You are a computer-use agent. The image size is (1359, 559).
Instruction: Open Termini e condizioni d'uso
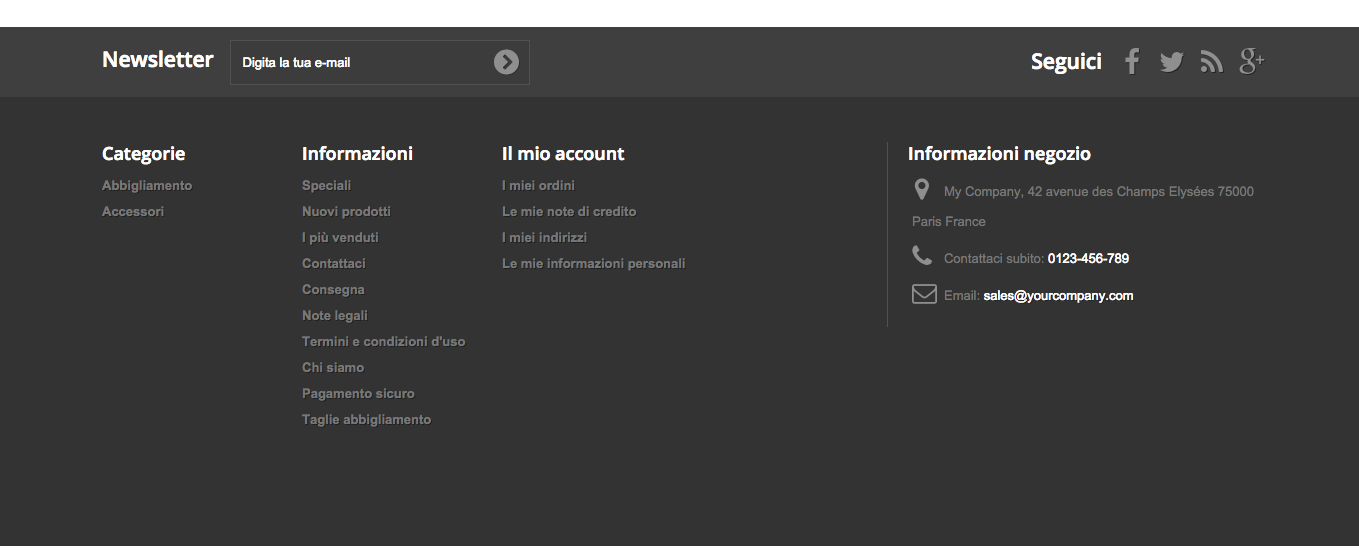point(383,342)
